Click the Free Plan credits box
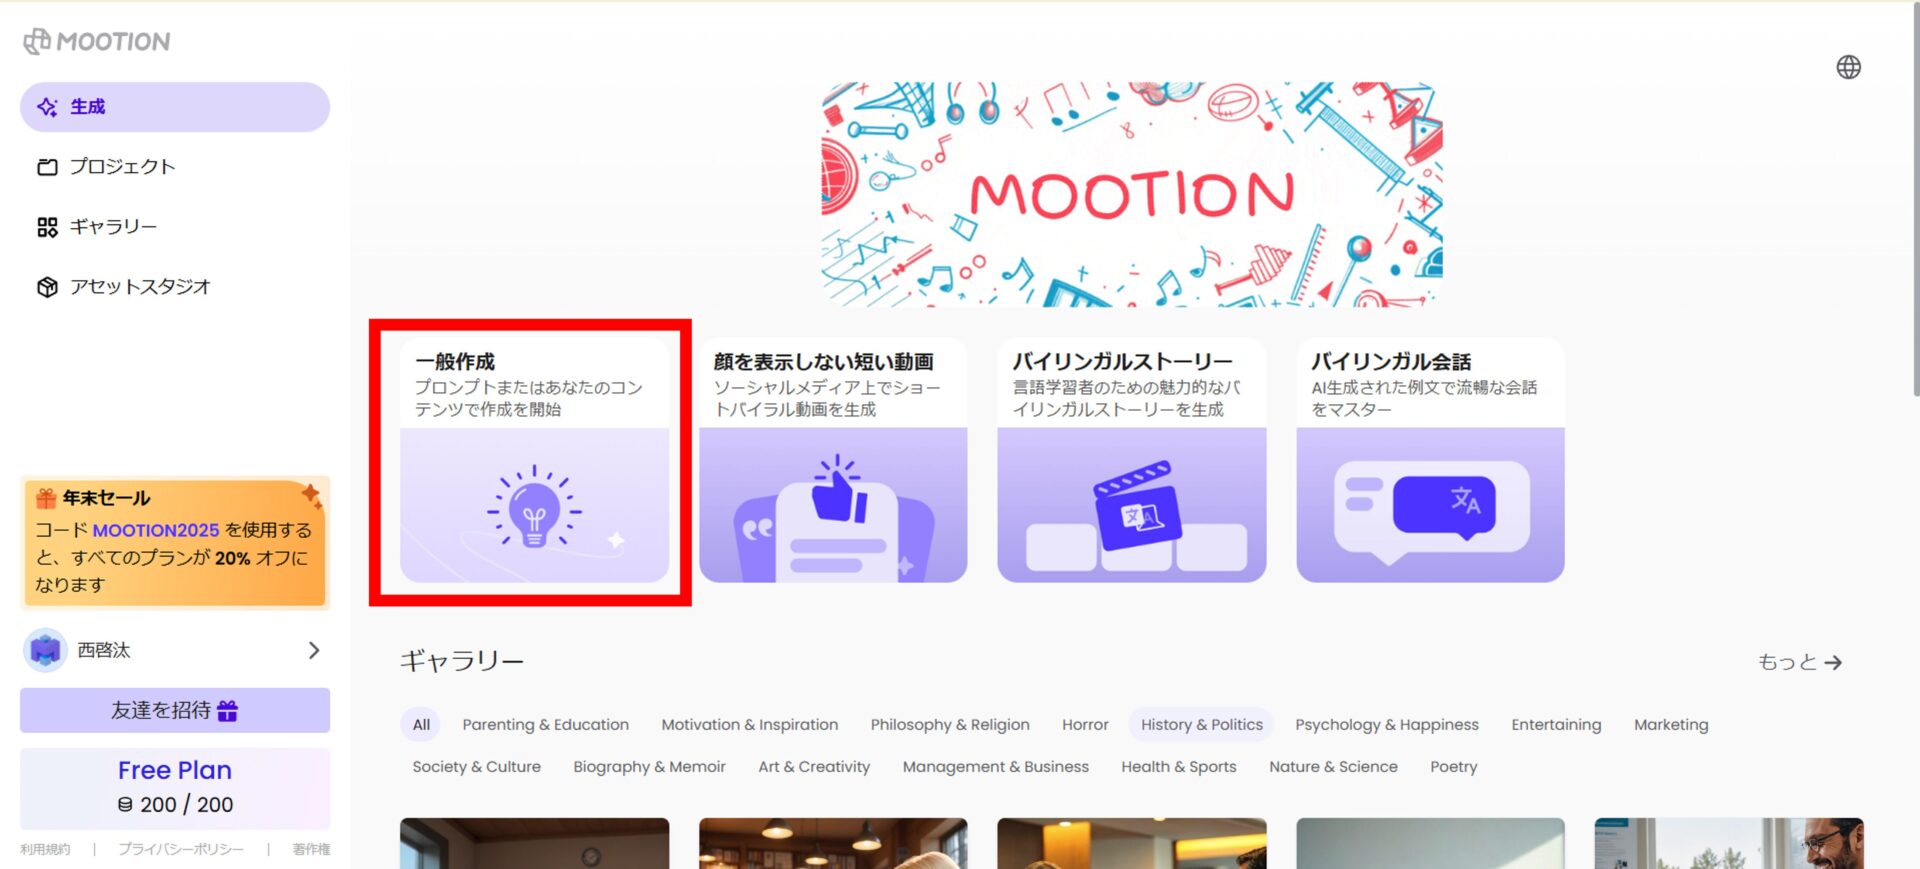Image resolution: width=1920 pixels, height=869 pixels. [x=175, y=788]
